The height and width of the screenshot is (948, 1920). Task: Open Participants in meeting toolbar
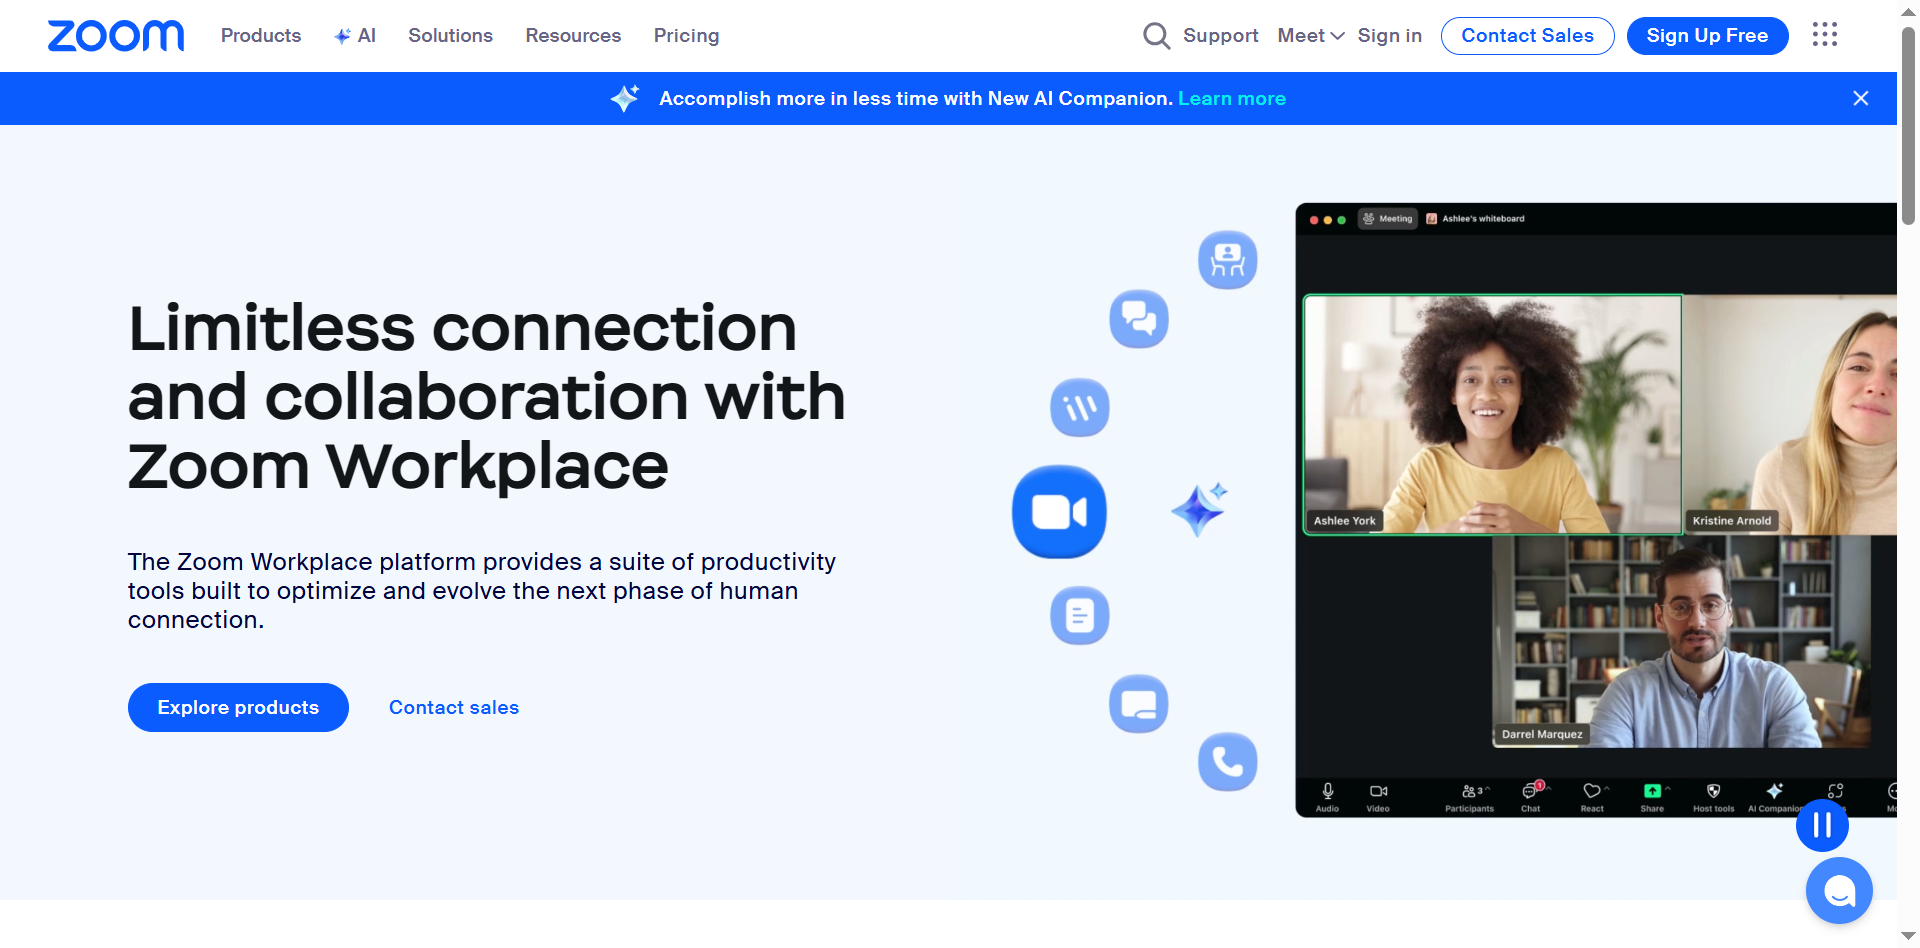(1469, 797)
